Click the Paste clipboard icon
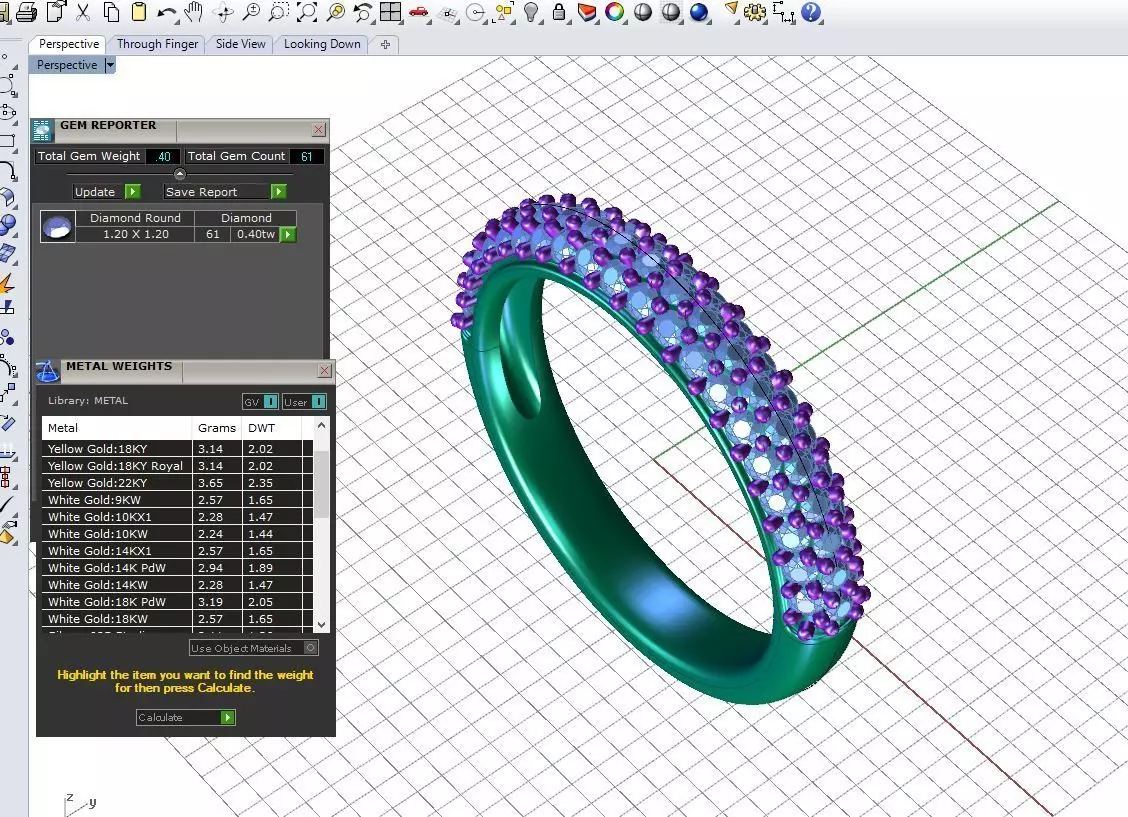Viewport: 1128px width, 817px height. point(139,12)
